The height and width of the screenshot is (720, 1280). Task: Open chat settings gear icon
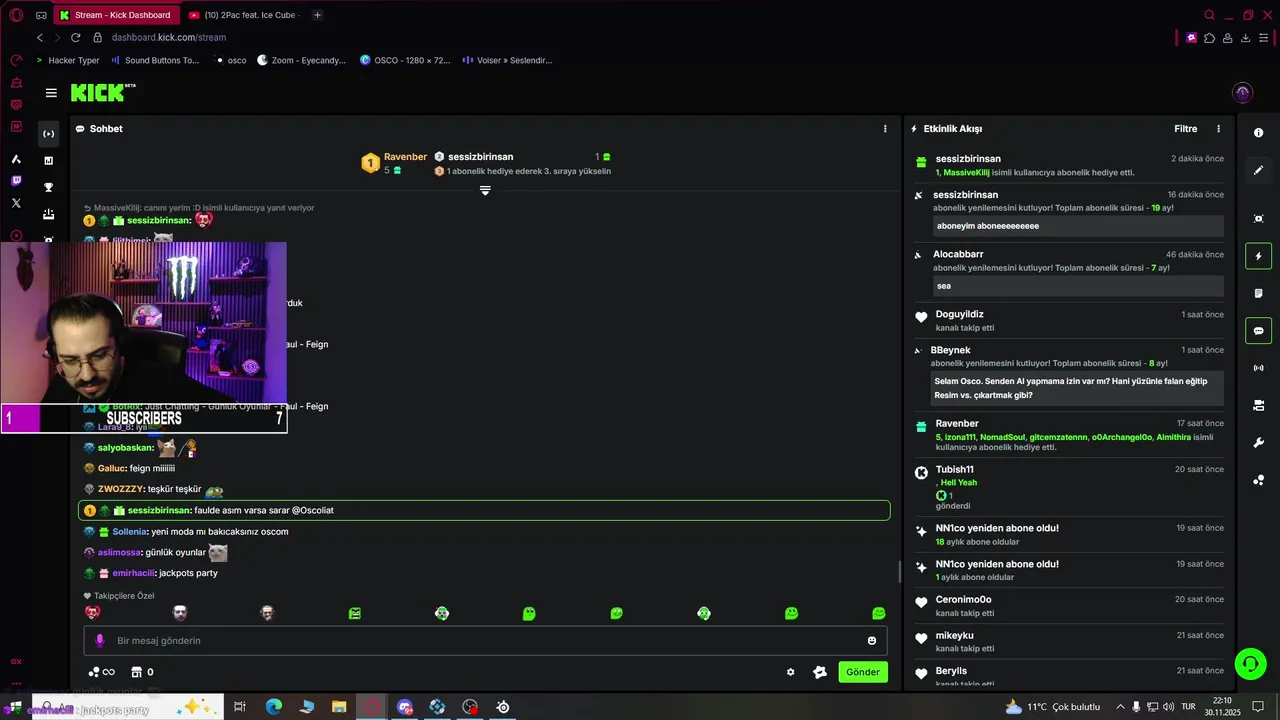pyautogui.click(x=790, y=672)
